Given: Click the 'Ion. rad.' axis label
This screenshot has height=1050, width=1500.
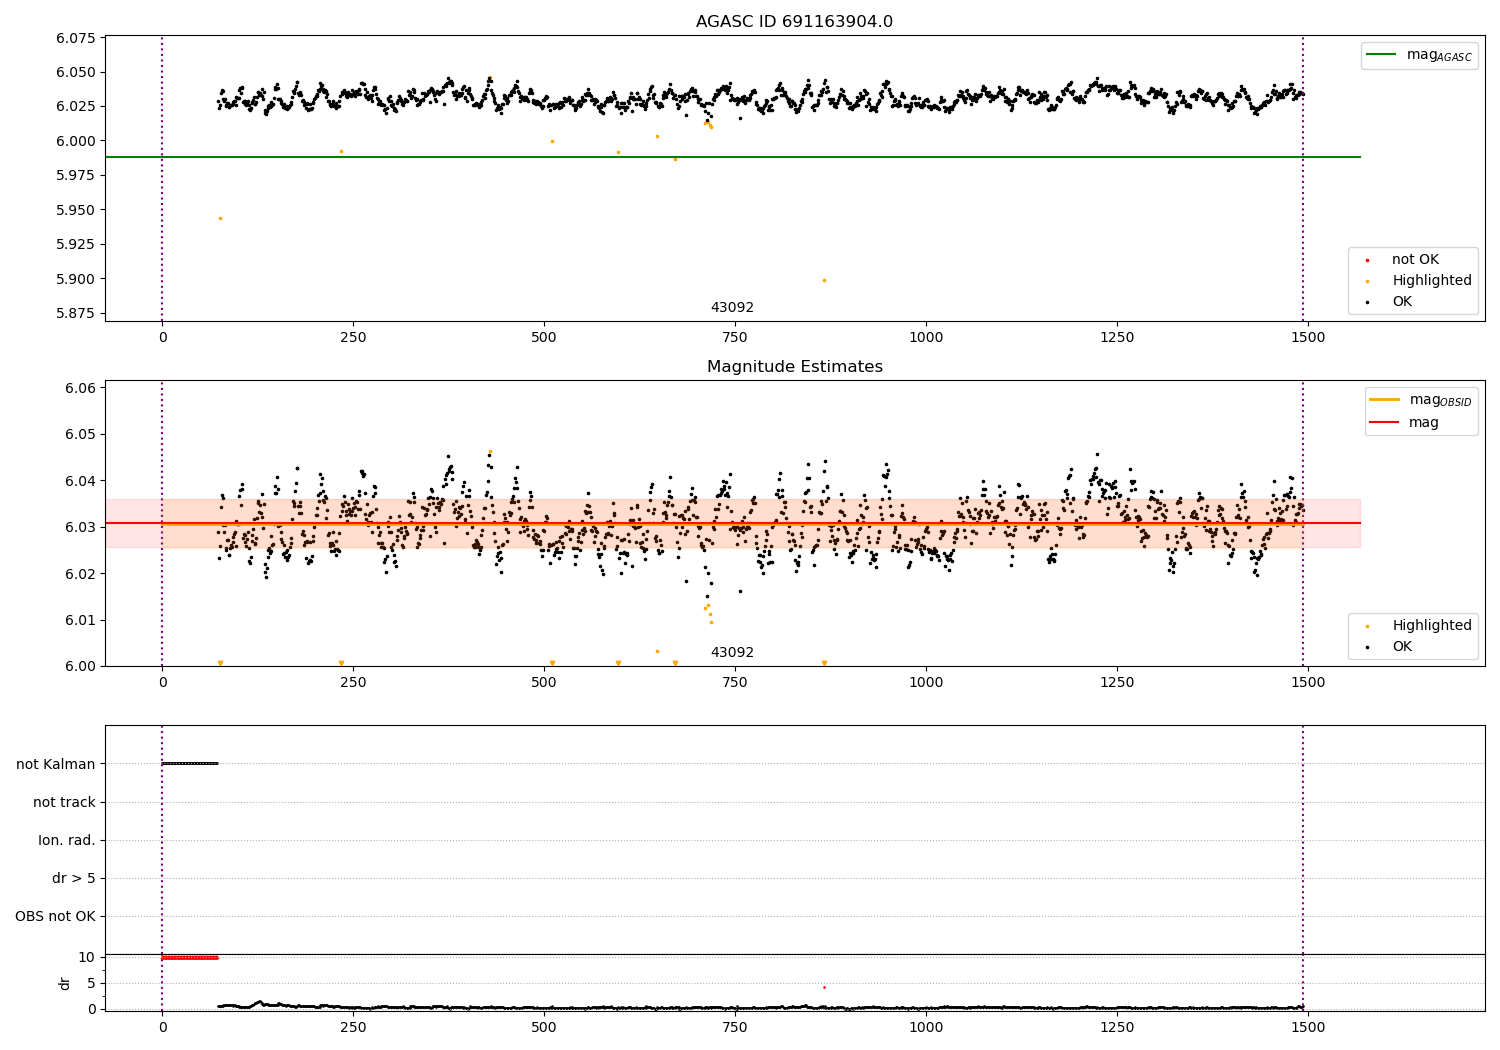Looking at the screenshot, I should (67, 840).
